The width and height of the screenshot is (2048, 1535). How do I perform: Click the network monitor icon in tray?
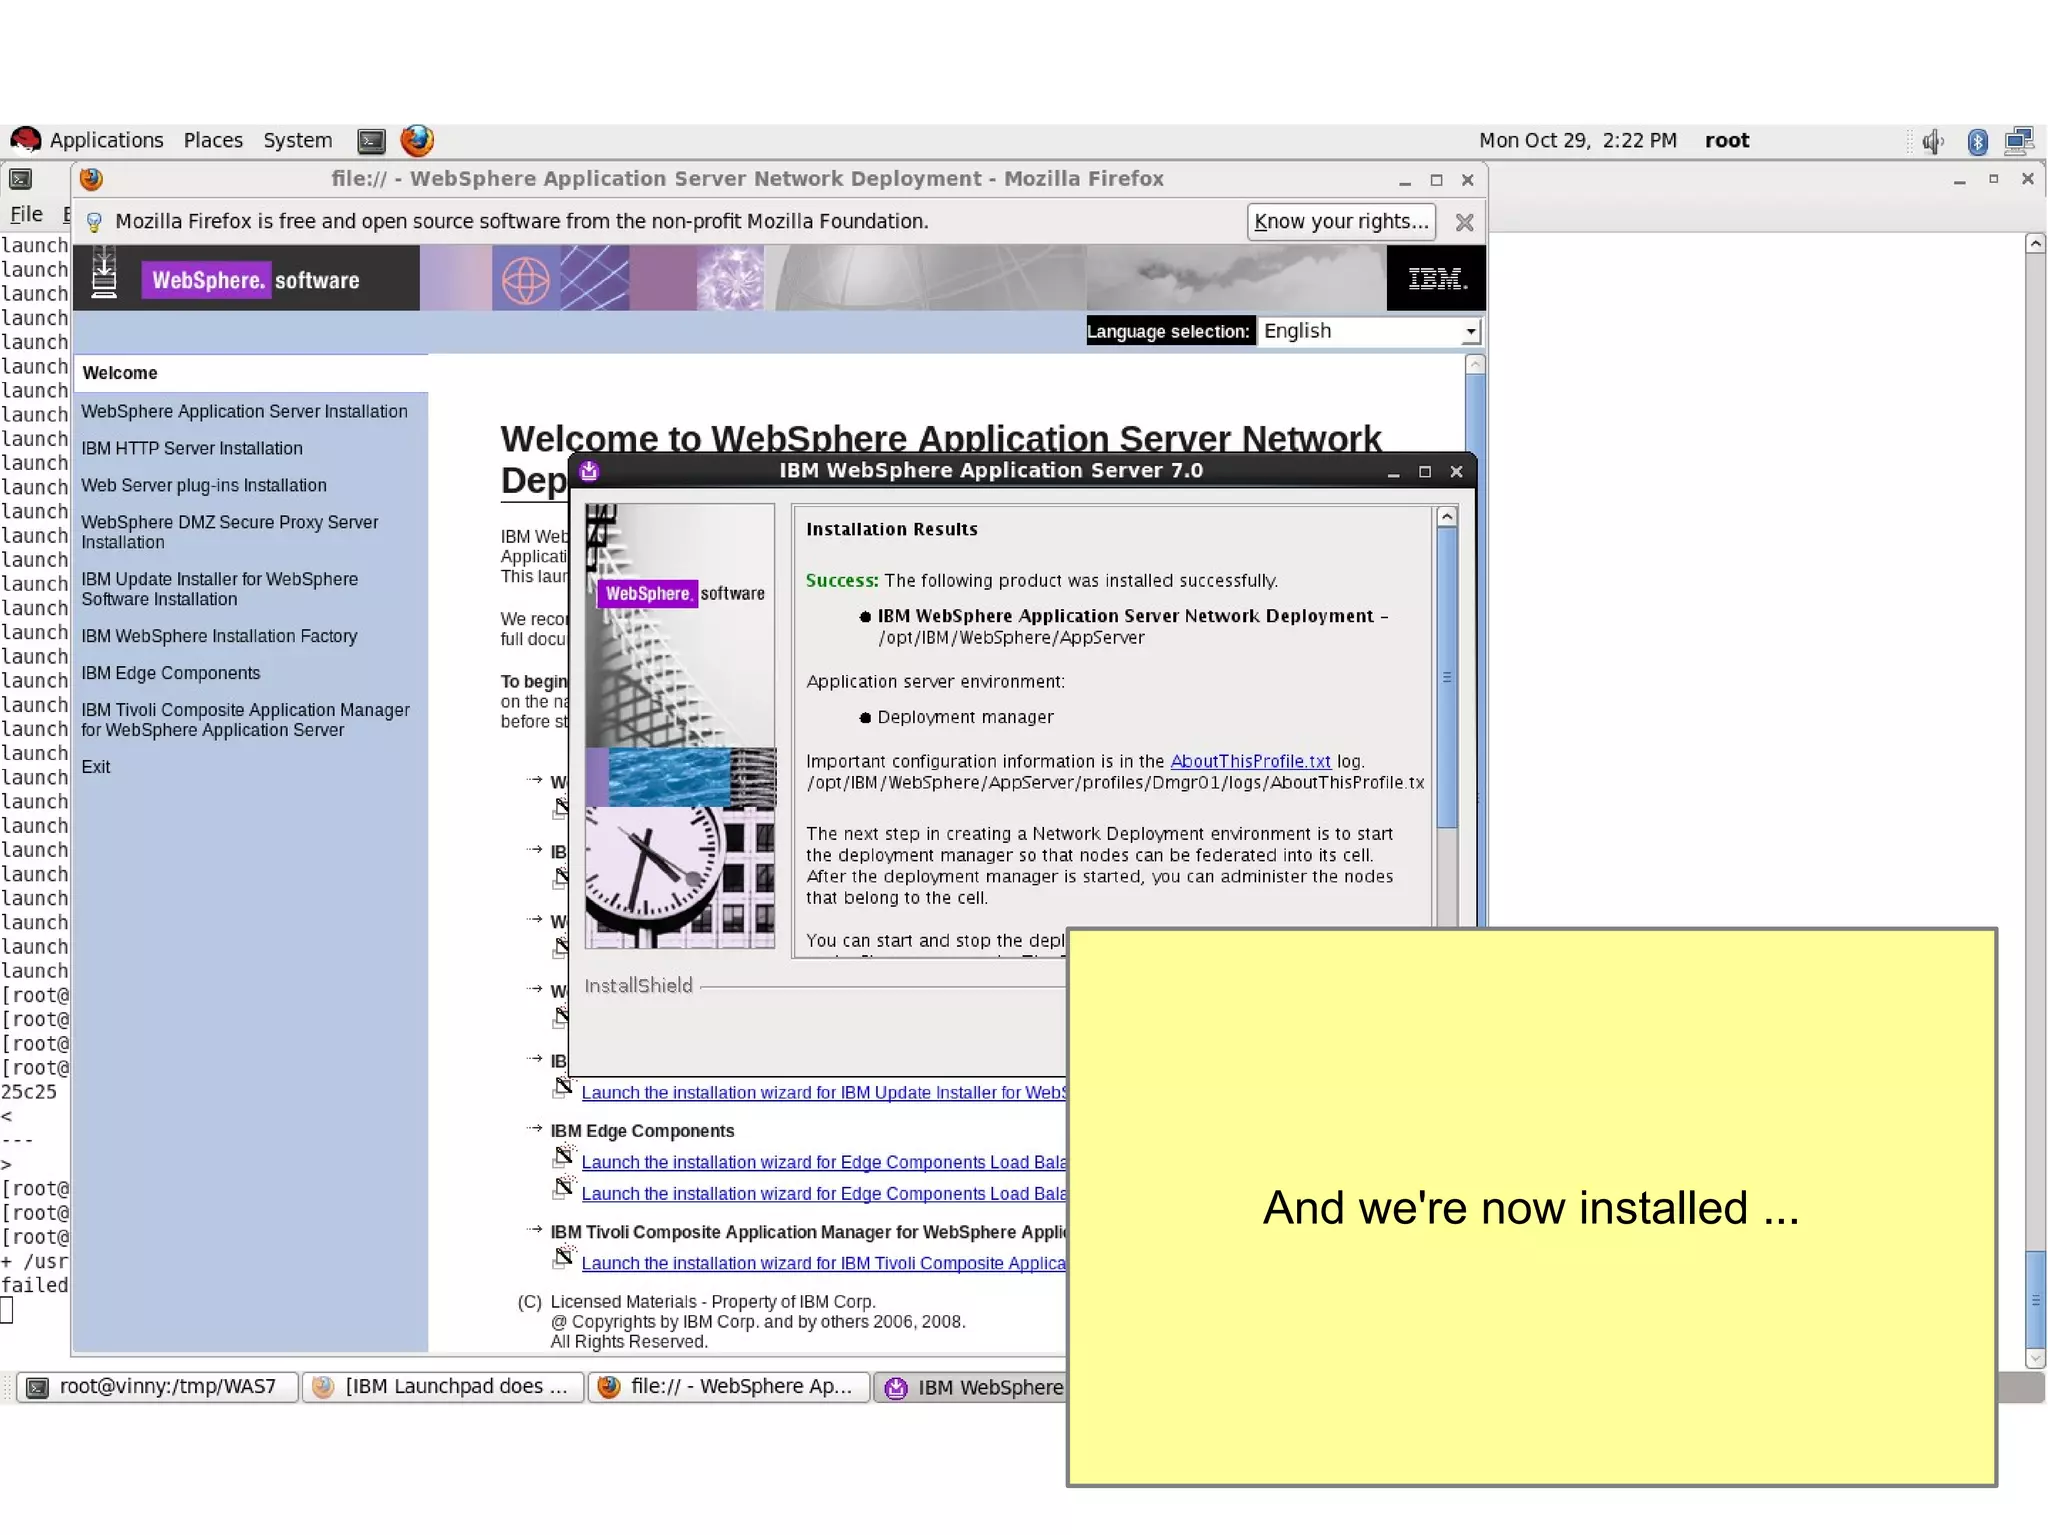click(2019, 141)
